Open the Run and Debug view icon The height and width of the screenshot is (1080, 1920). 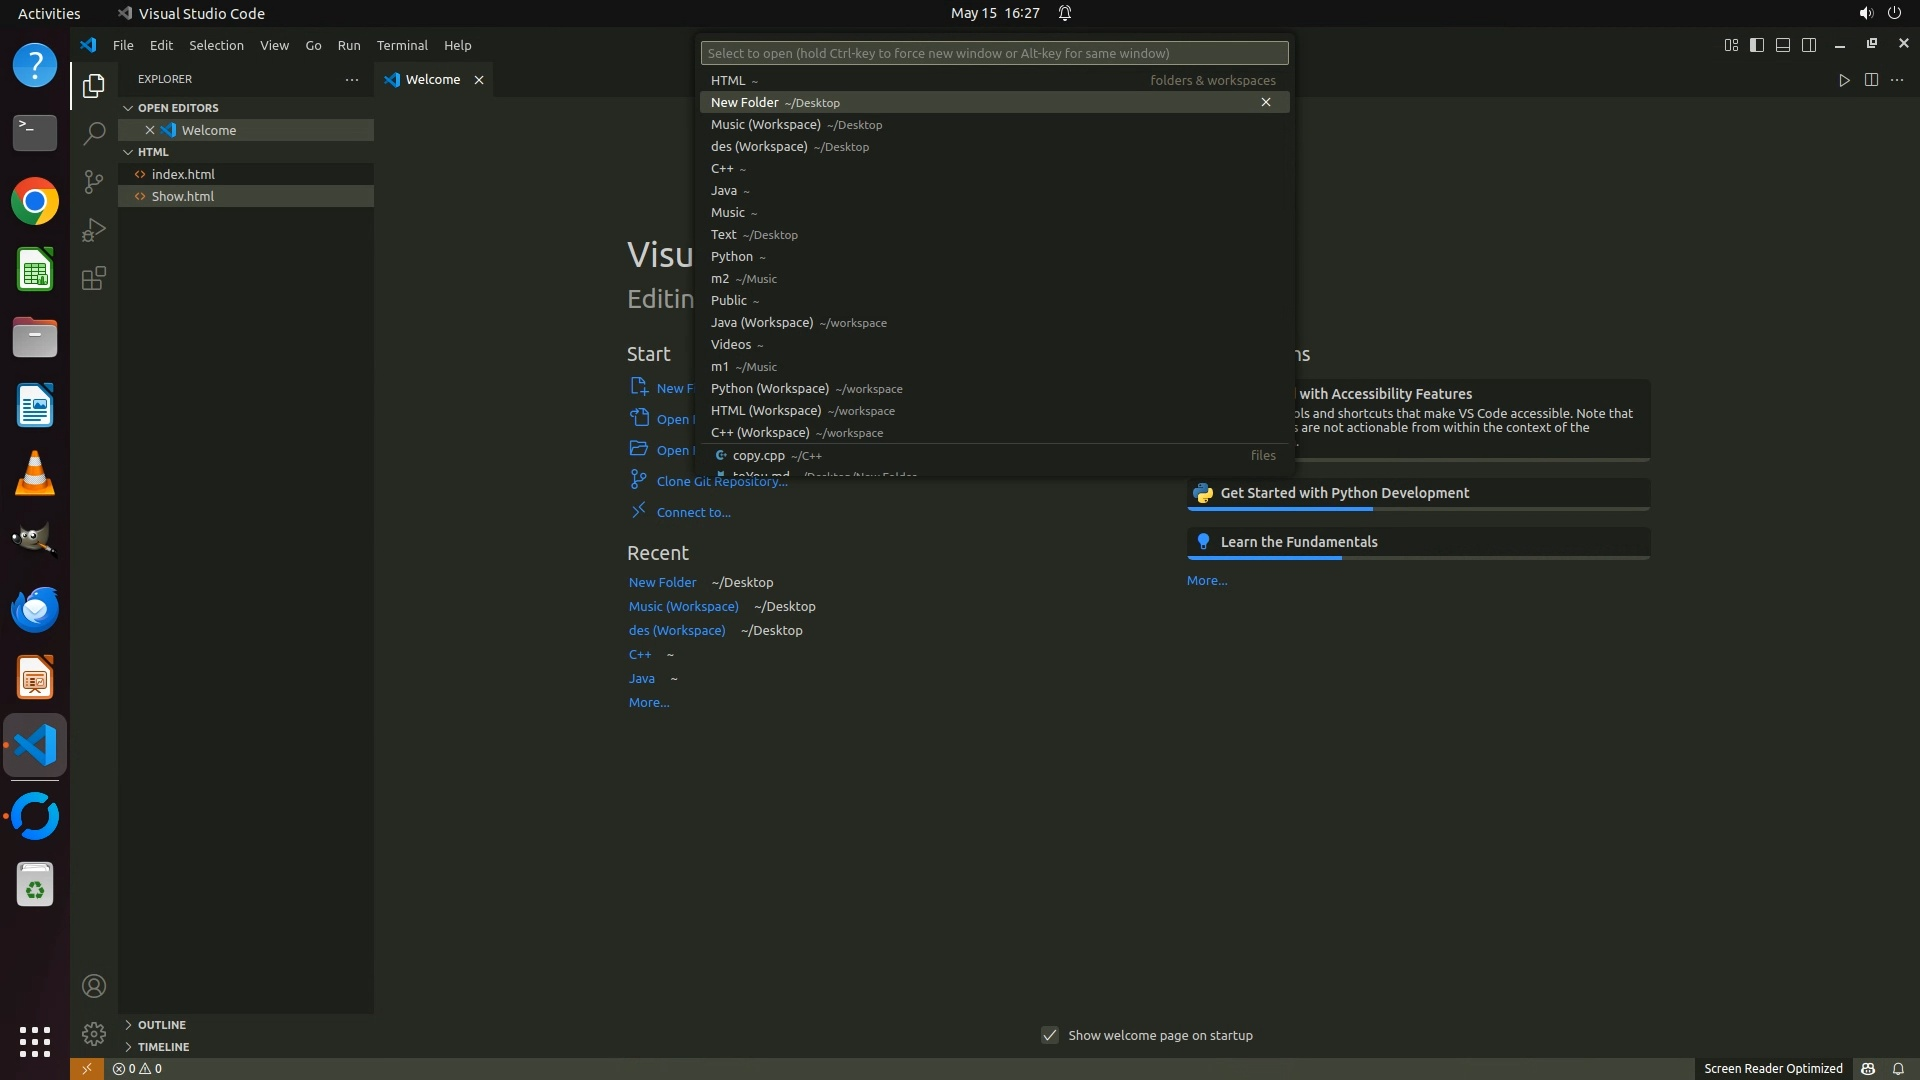click(93, 230)
